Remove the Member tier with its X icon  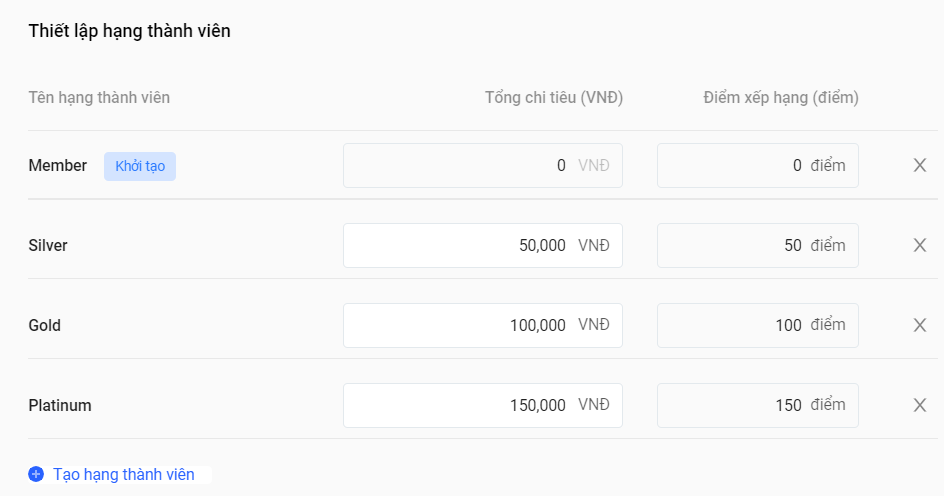click(919, 166)
